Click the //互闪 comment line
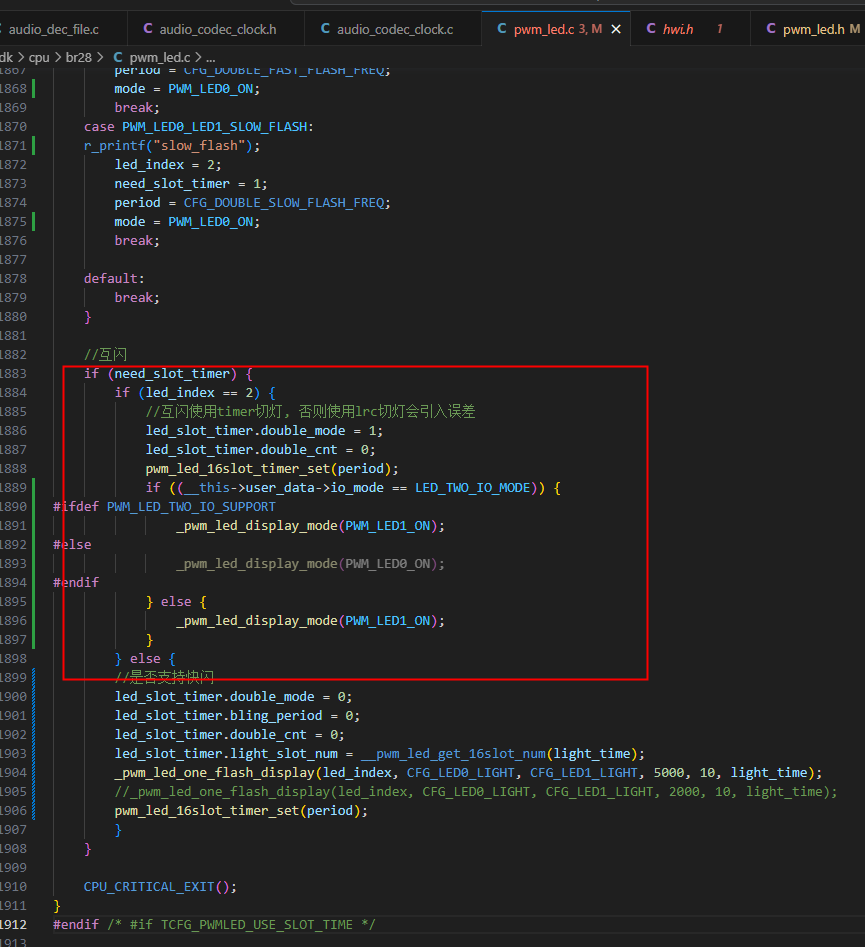865x947 pixels. click(x=106, y=355)
